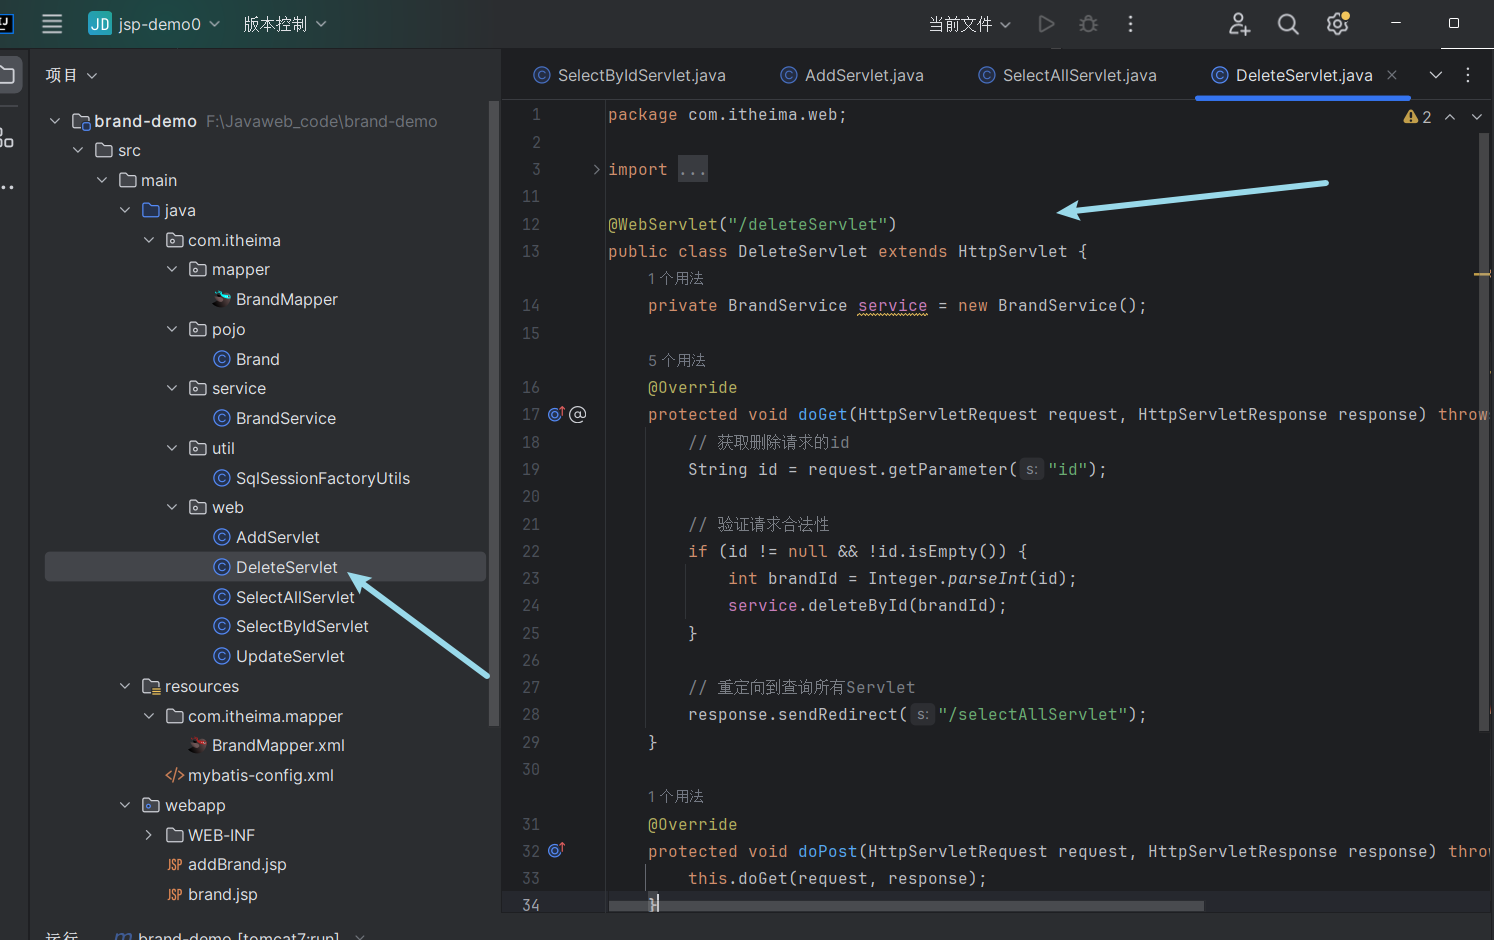The height and width of the screenshot is (940, 1494).
Task: Click the underlined 'service' variable on line 14
Action: coord(893,306)
